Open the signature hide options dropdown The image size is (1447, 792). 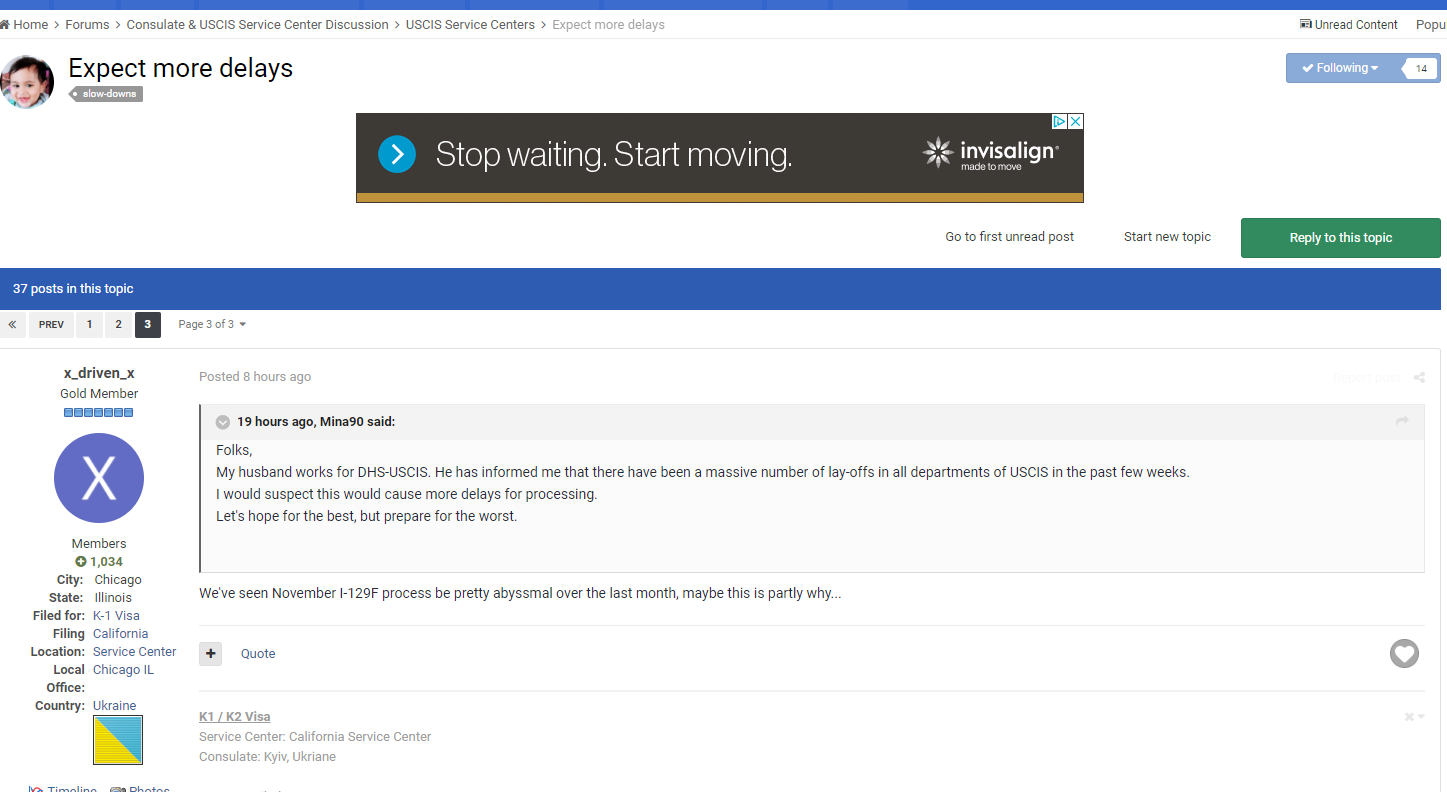pyautogui.click(x=1414, y=717)
